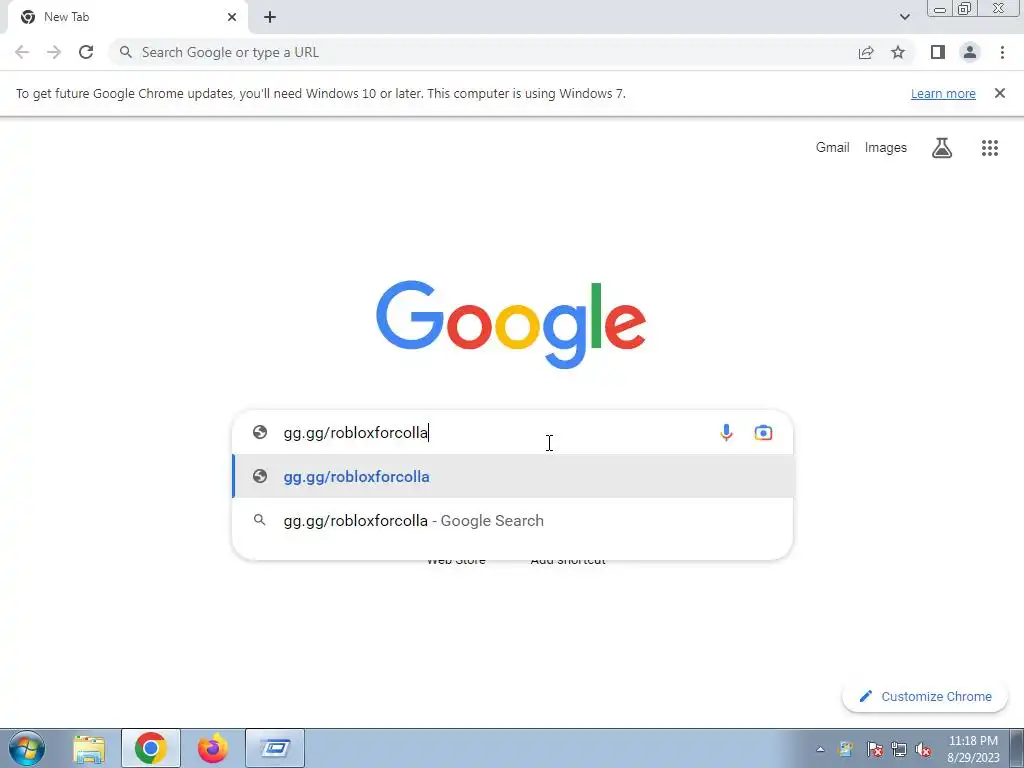Viewport: 1024px width, 768px height.
Task: Open the taskbar program next to Firefox
Action: [275, 748]
